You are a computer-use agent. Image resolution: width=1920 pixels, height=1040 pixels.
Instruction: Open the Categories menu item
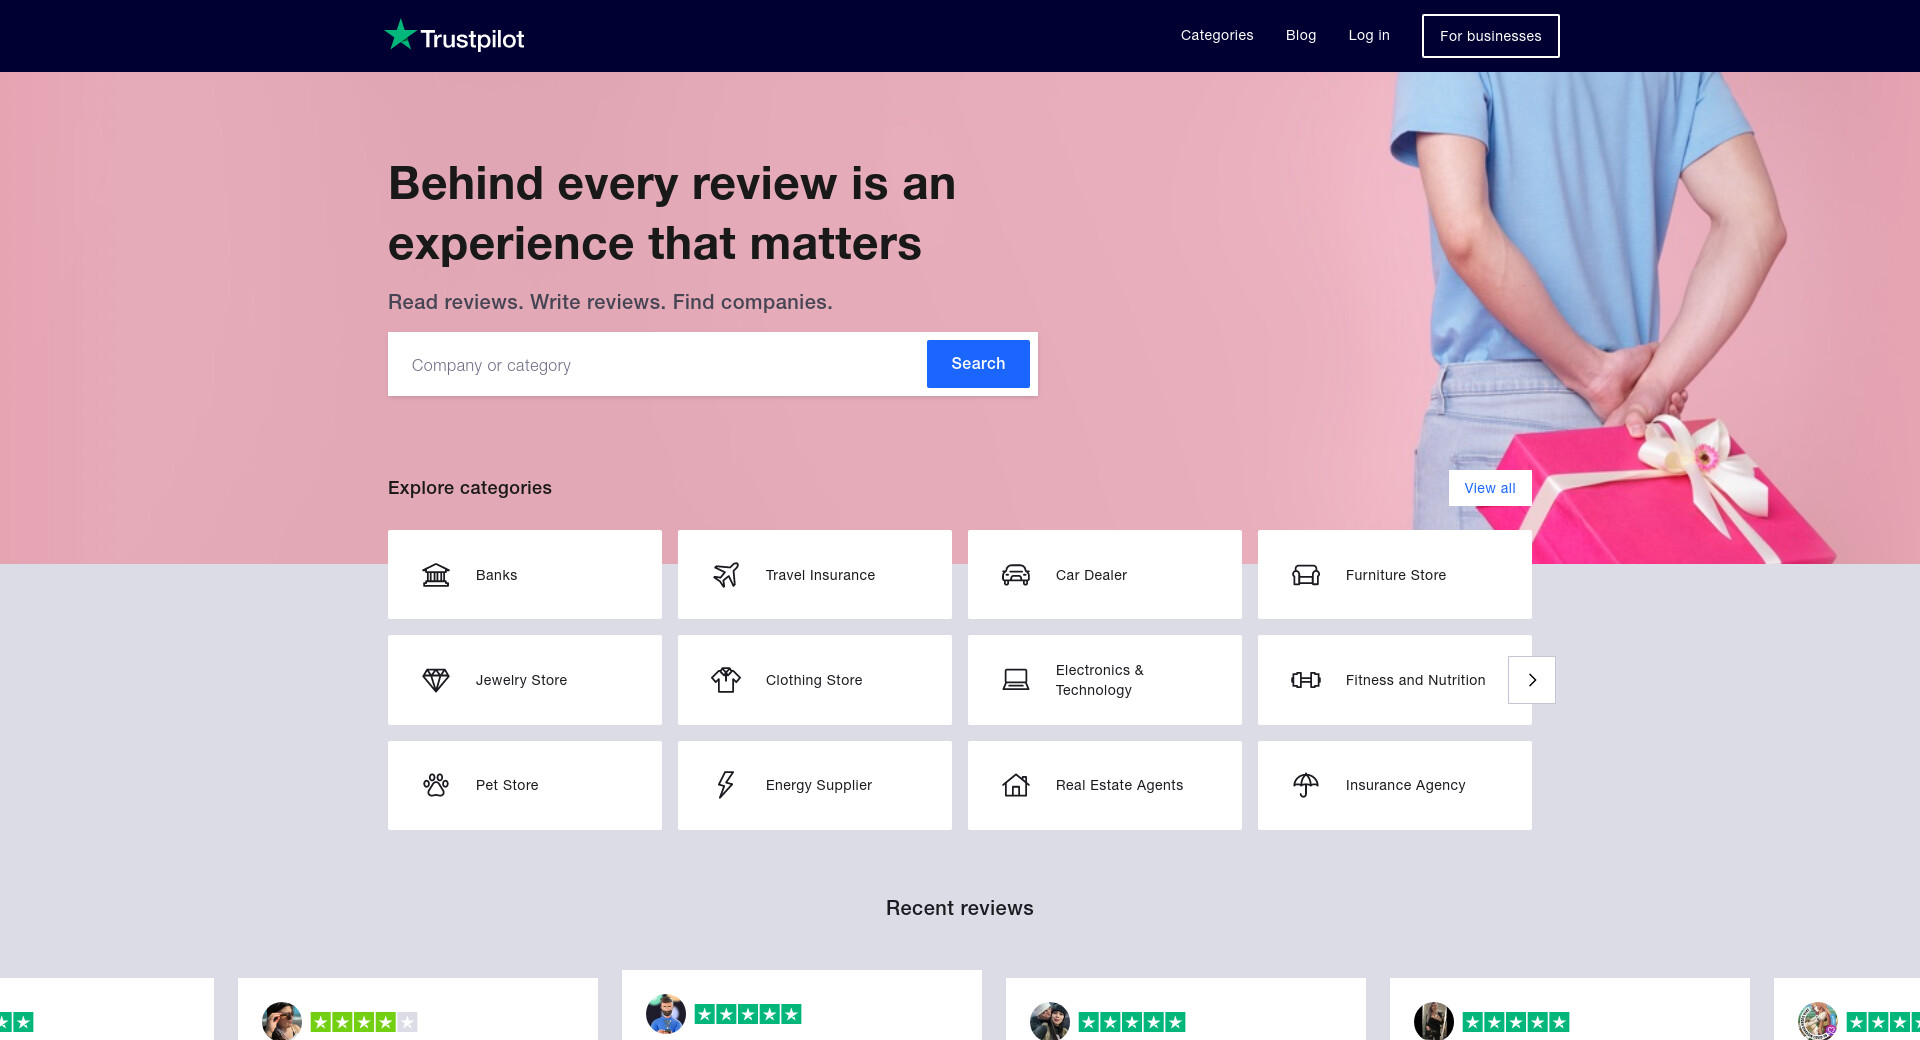pos(1217,35)
